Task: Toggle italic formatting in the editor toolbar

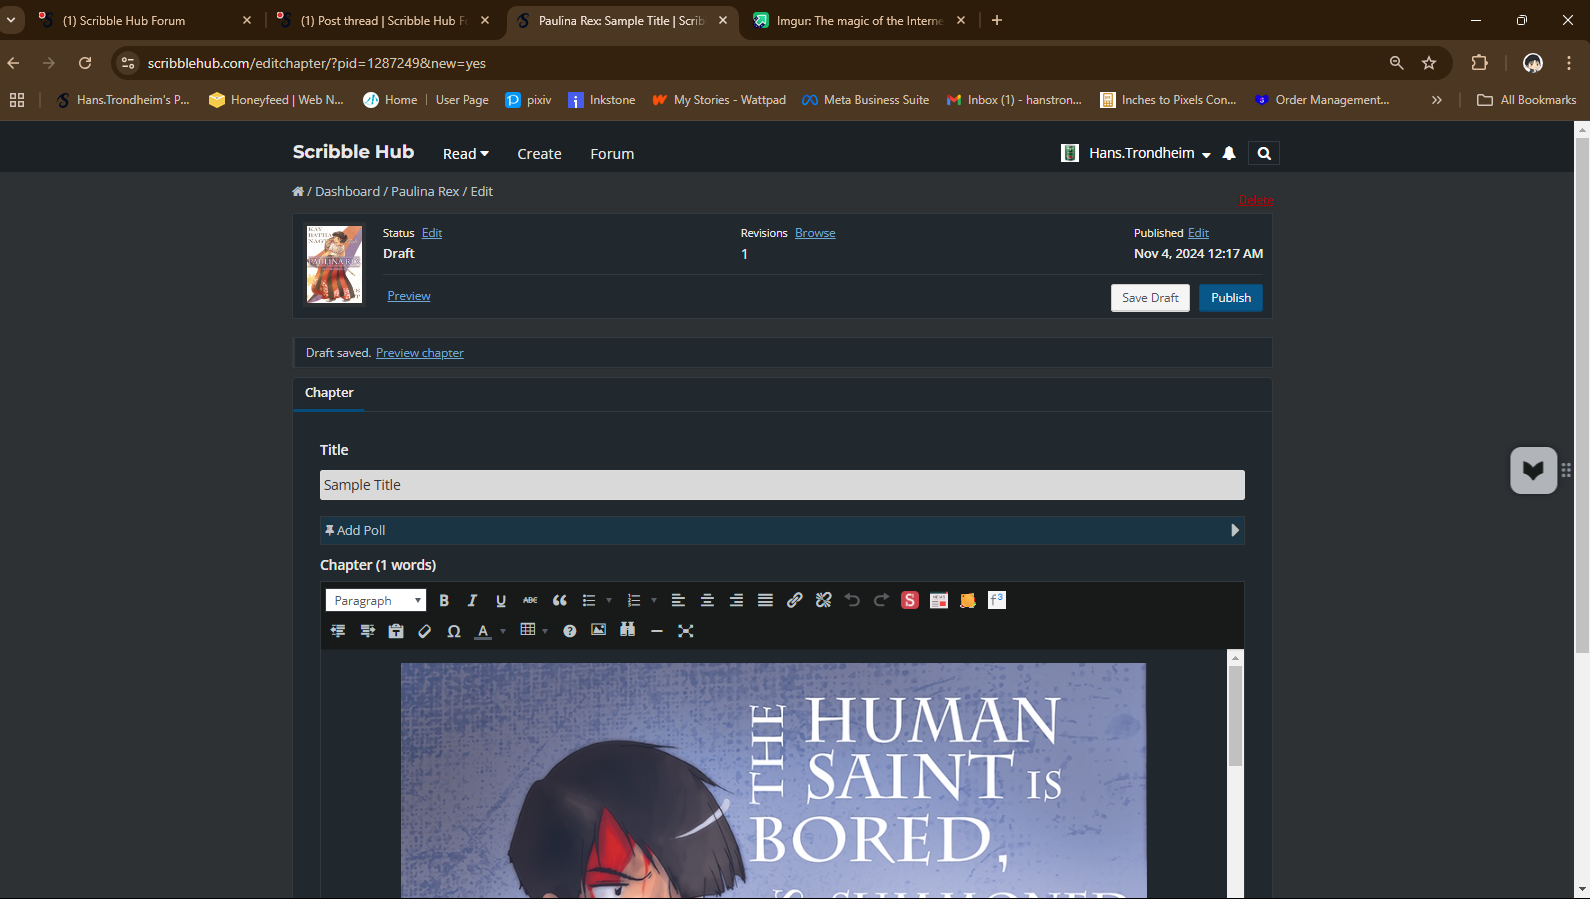Action: pos(472,601)
